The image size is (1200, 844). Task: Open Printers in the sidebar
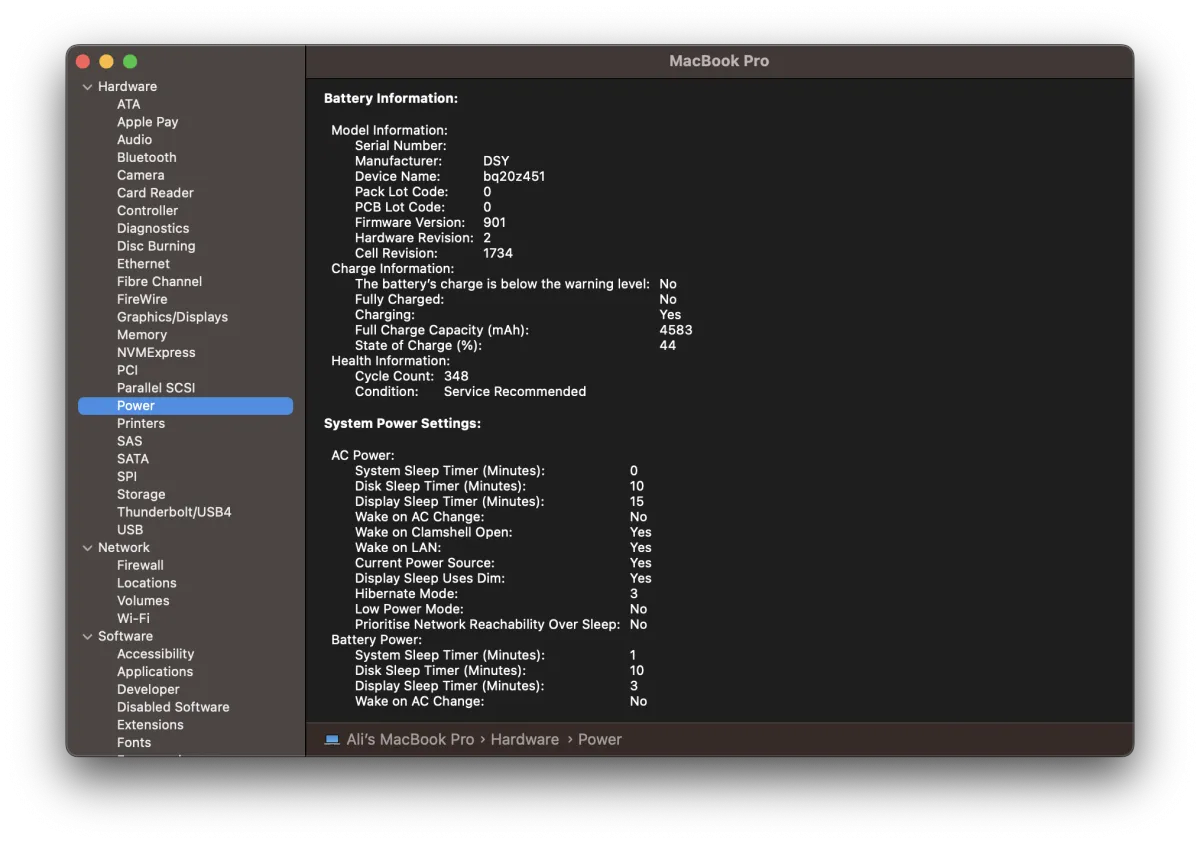(141, 424)
